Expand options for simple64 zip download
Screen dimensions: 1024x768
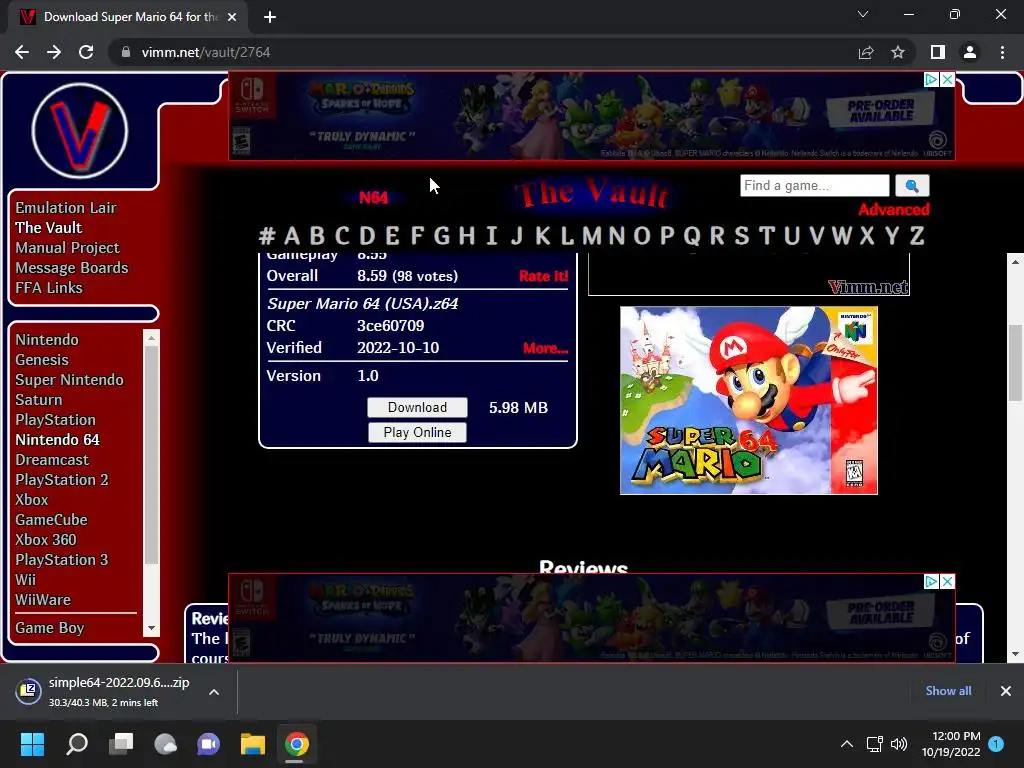coord(214,692)
